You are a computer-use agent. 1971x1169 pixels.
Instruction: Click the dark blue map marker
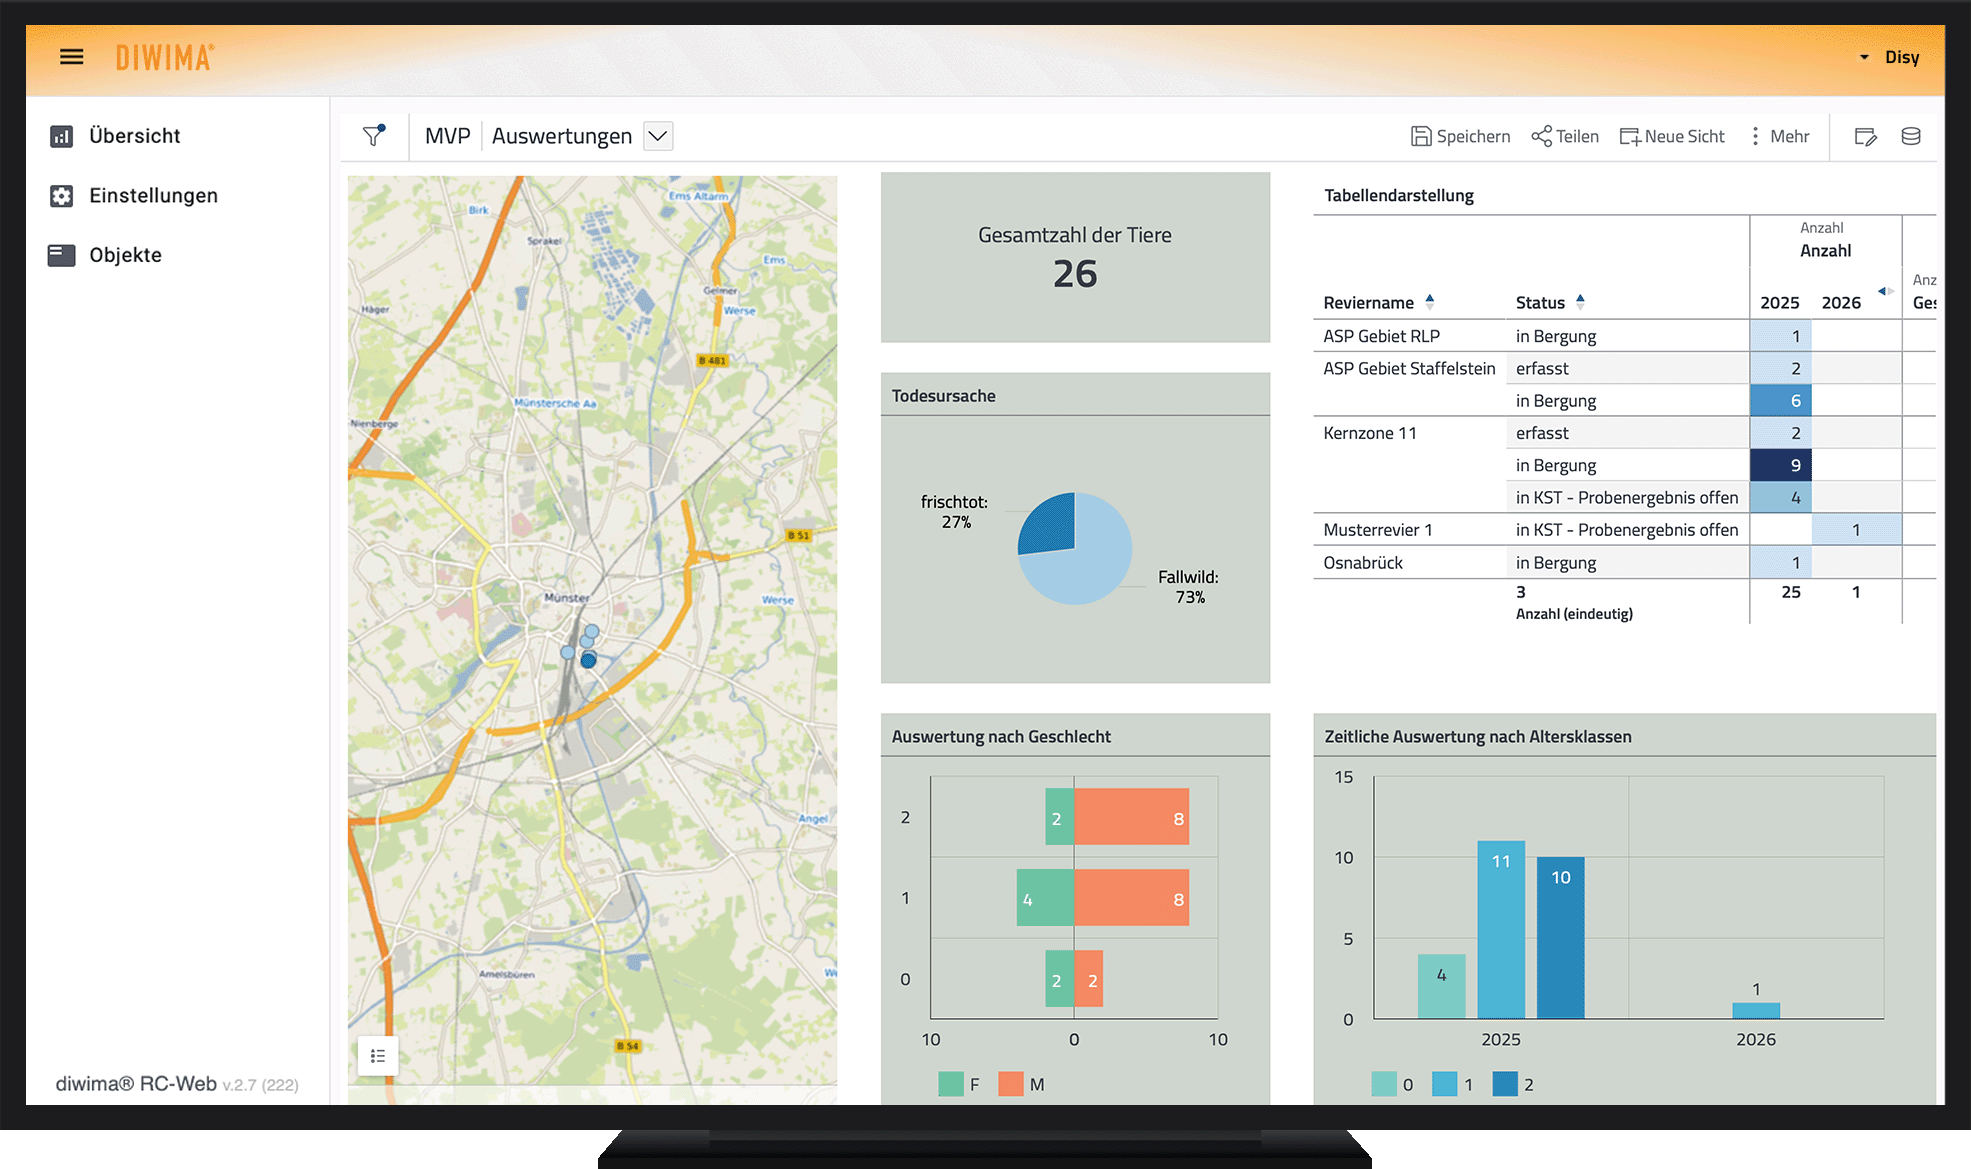pyautogui.click(x=588, y=660)
